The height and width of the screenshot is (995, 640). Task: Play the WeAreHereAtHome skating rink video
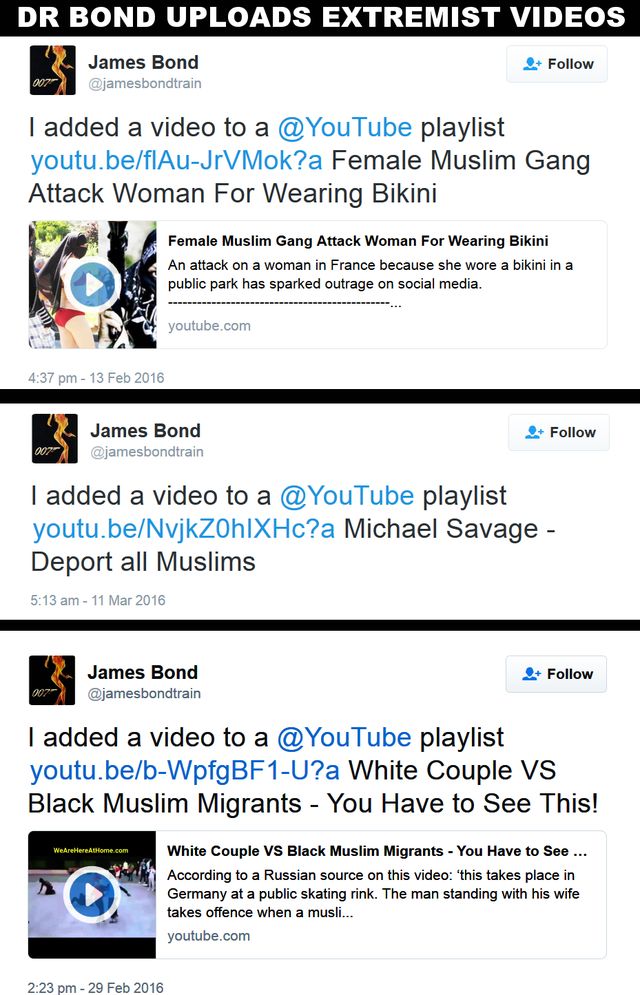pyautogui.click(x=93, y=895)
